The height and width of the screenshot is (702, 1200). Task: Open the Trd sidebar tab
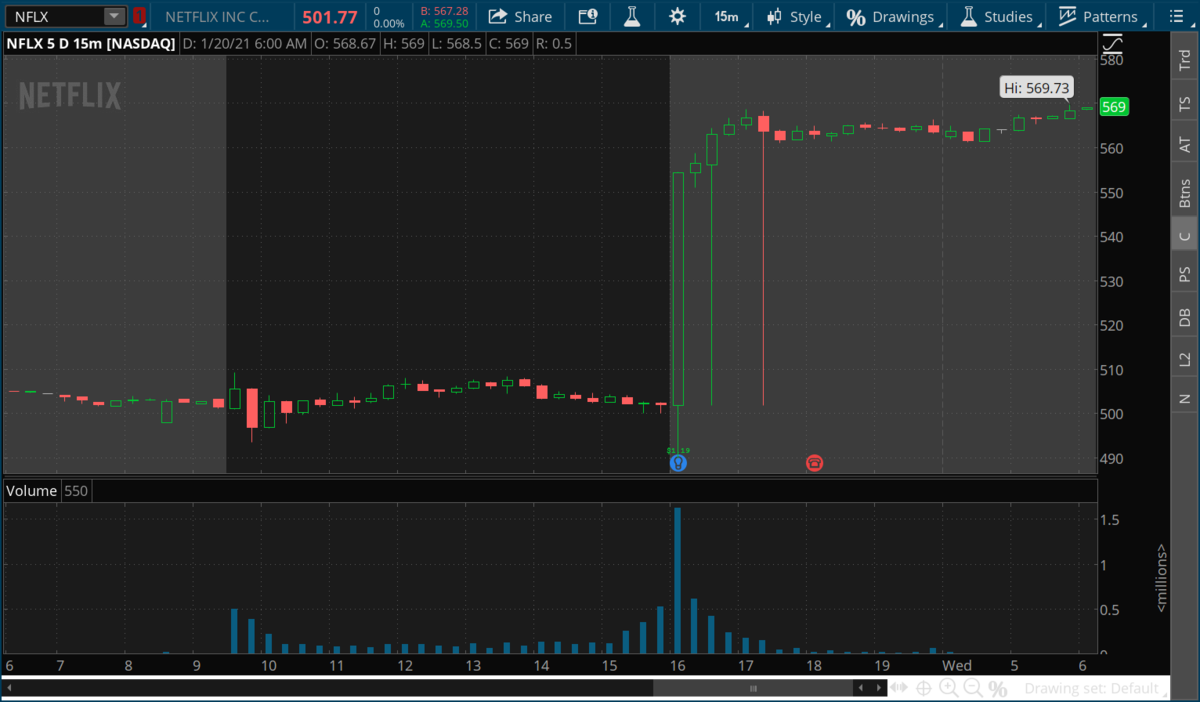1184,59
